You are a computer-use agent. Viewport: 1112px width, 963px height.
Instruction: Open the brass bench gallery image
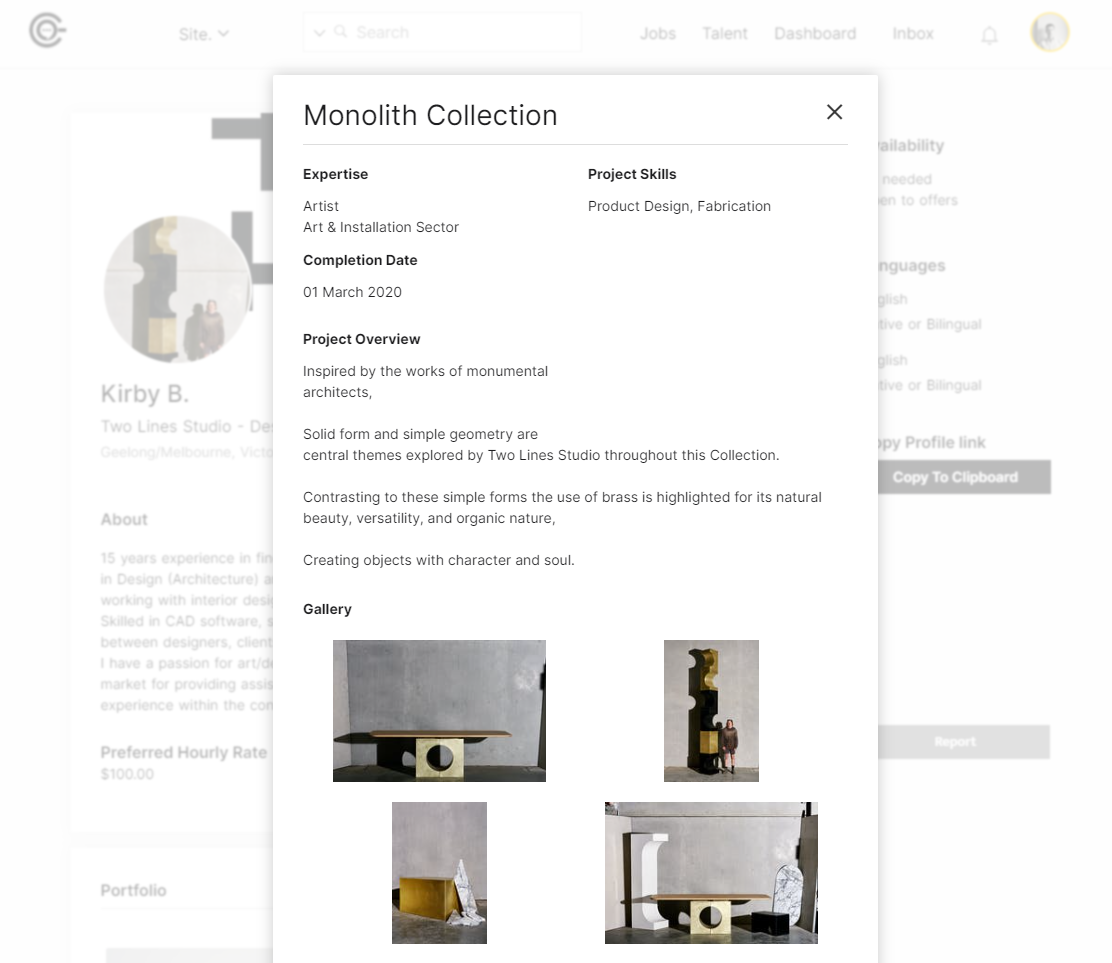pyautogui.click(x=439, y=711)
